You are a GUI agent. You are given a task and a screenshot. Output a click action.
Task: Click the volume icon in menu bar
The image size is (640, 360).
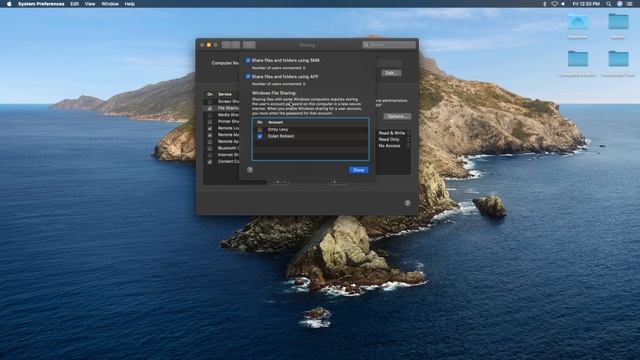(563, 4)
